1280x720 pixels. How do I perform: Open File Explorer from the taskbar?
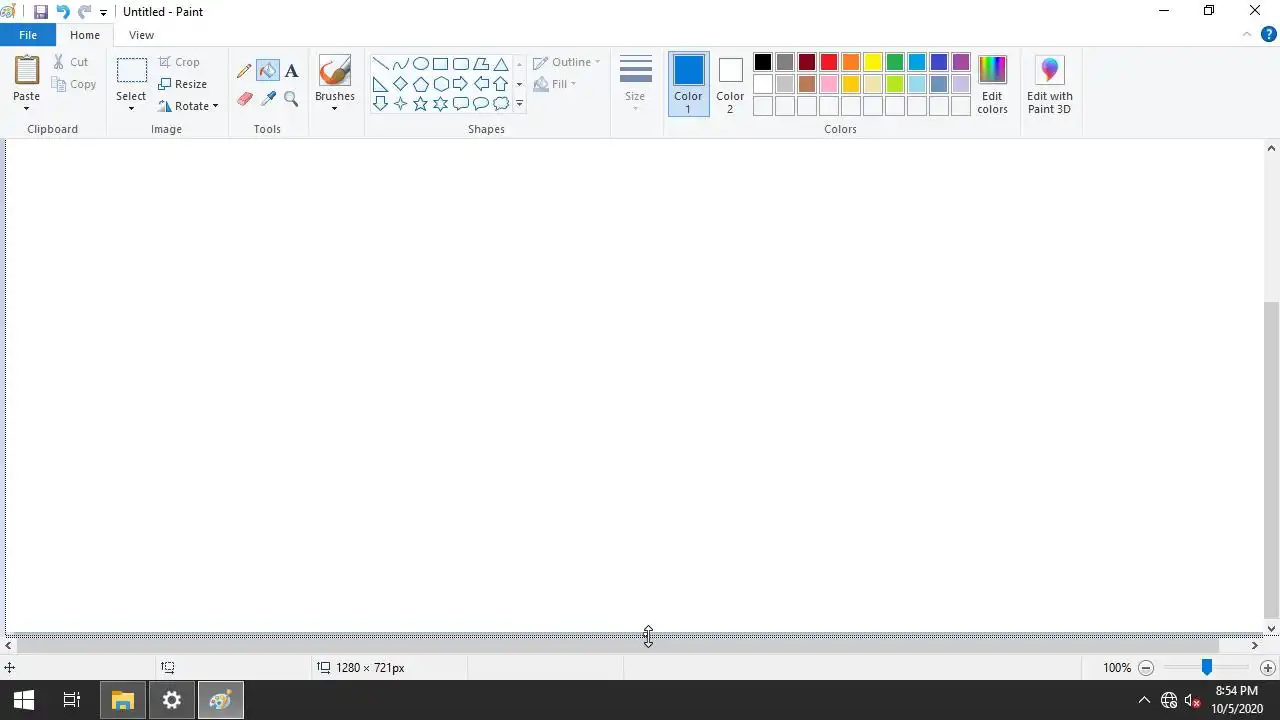pos(123,700)
